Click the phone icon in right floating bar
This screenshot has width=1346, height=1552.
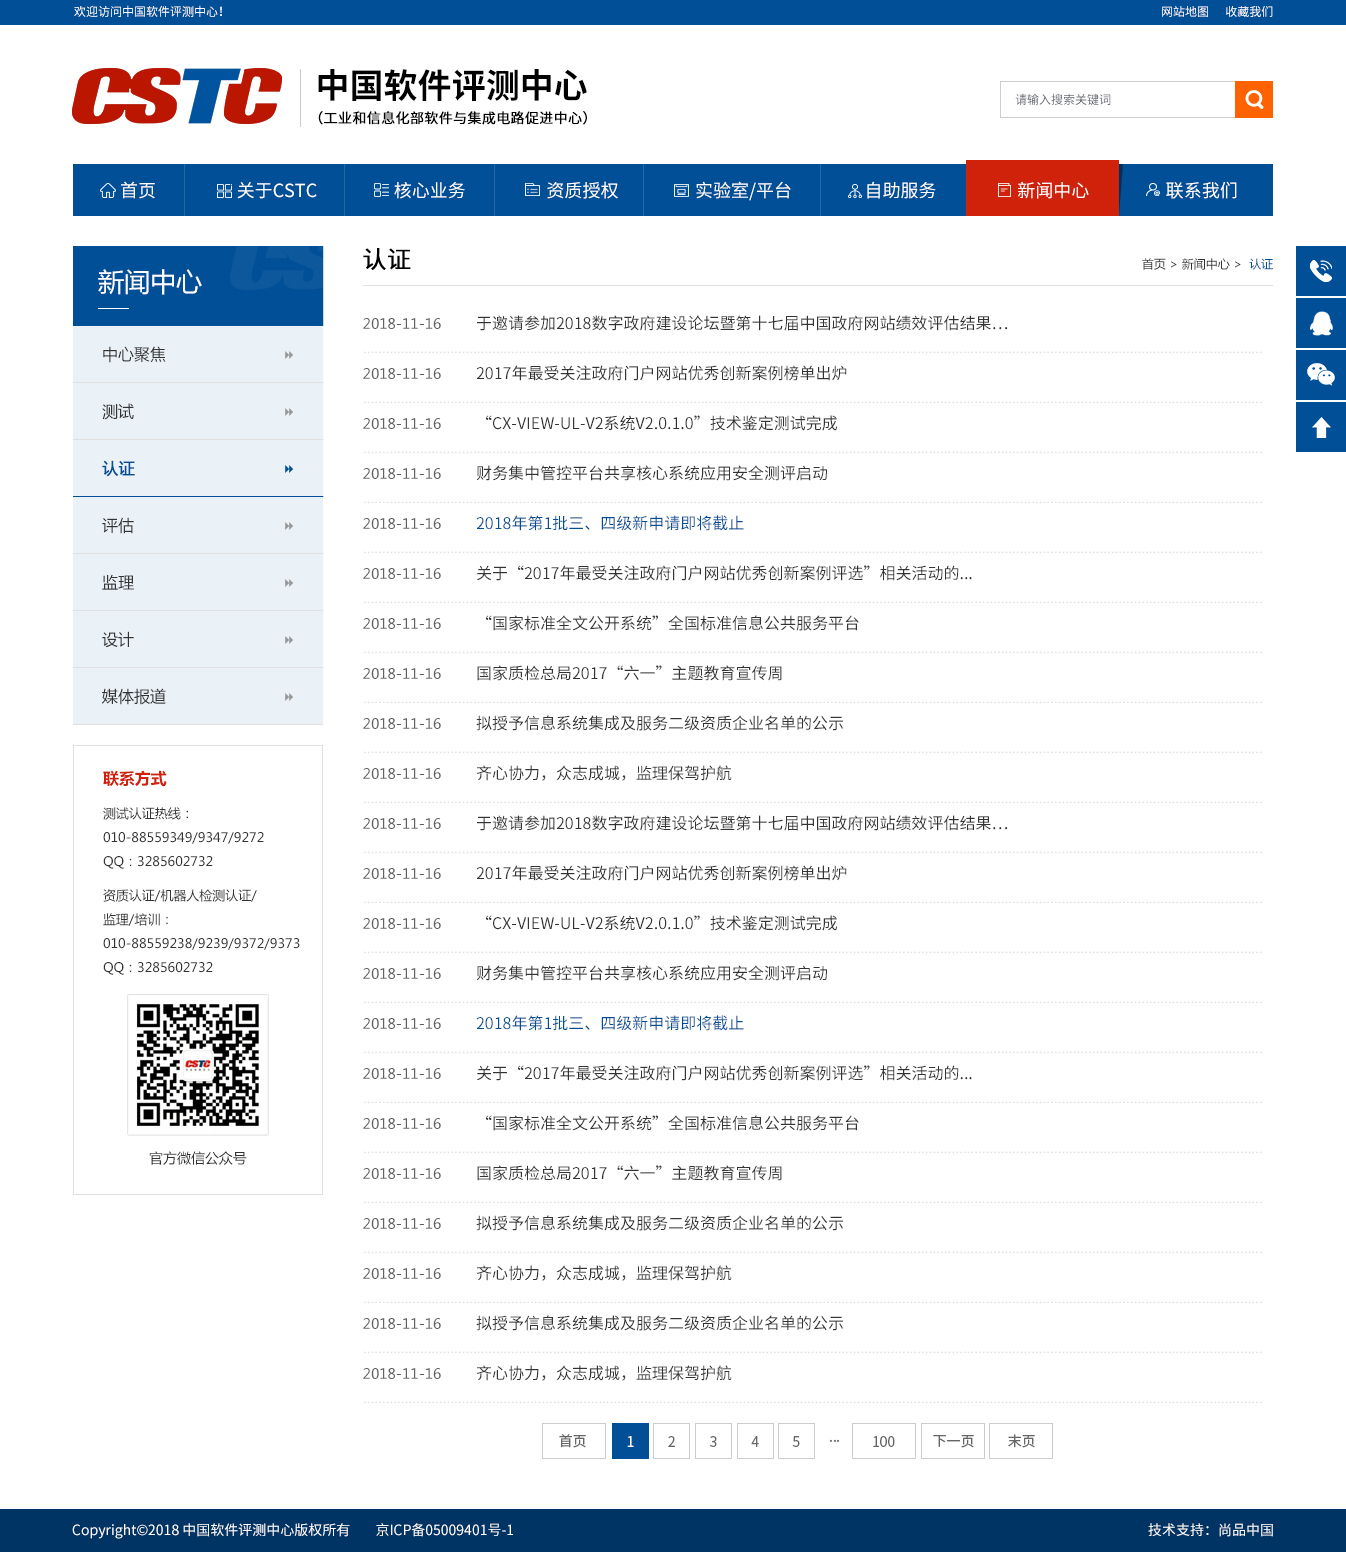(x=1320, y=270)
